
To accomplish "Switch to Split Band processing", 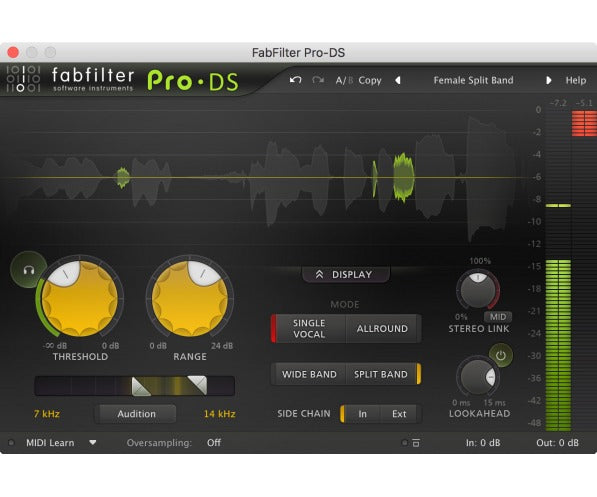I will pos(382,374).
